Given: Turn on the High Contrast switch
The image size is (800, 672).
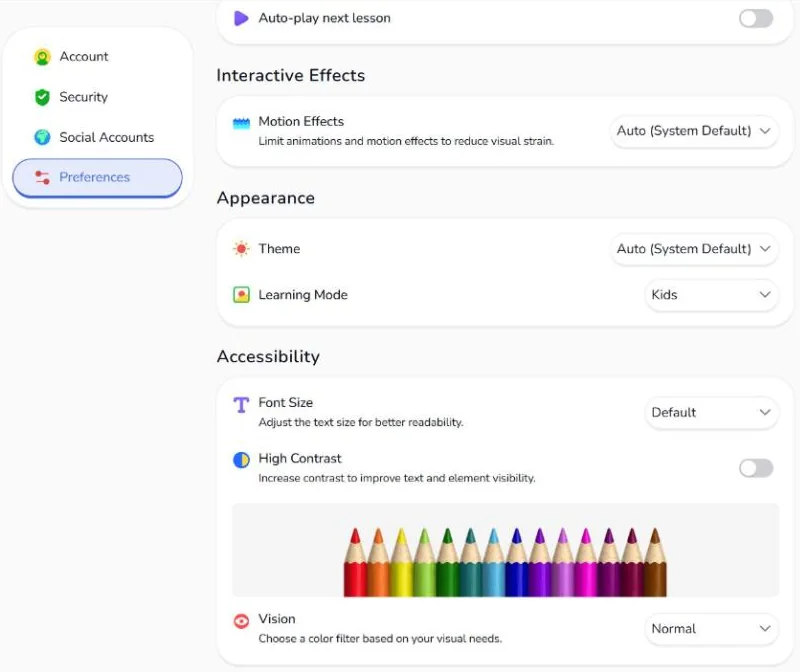Looking at the screenshot, I should pyautogui.click(x=756, y=468).
